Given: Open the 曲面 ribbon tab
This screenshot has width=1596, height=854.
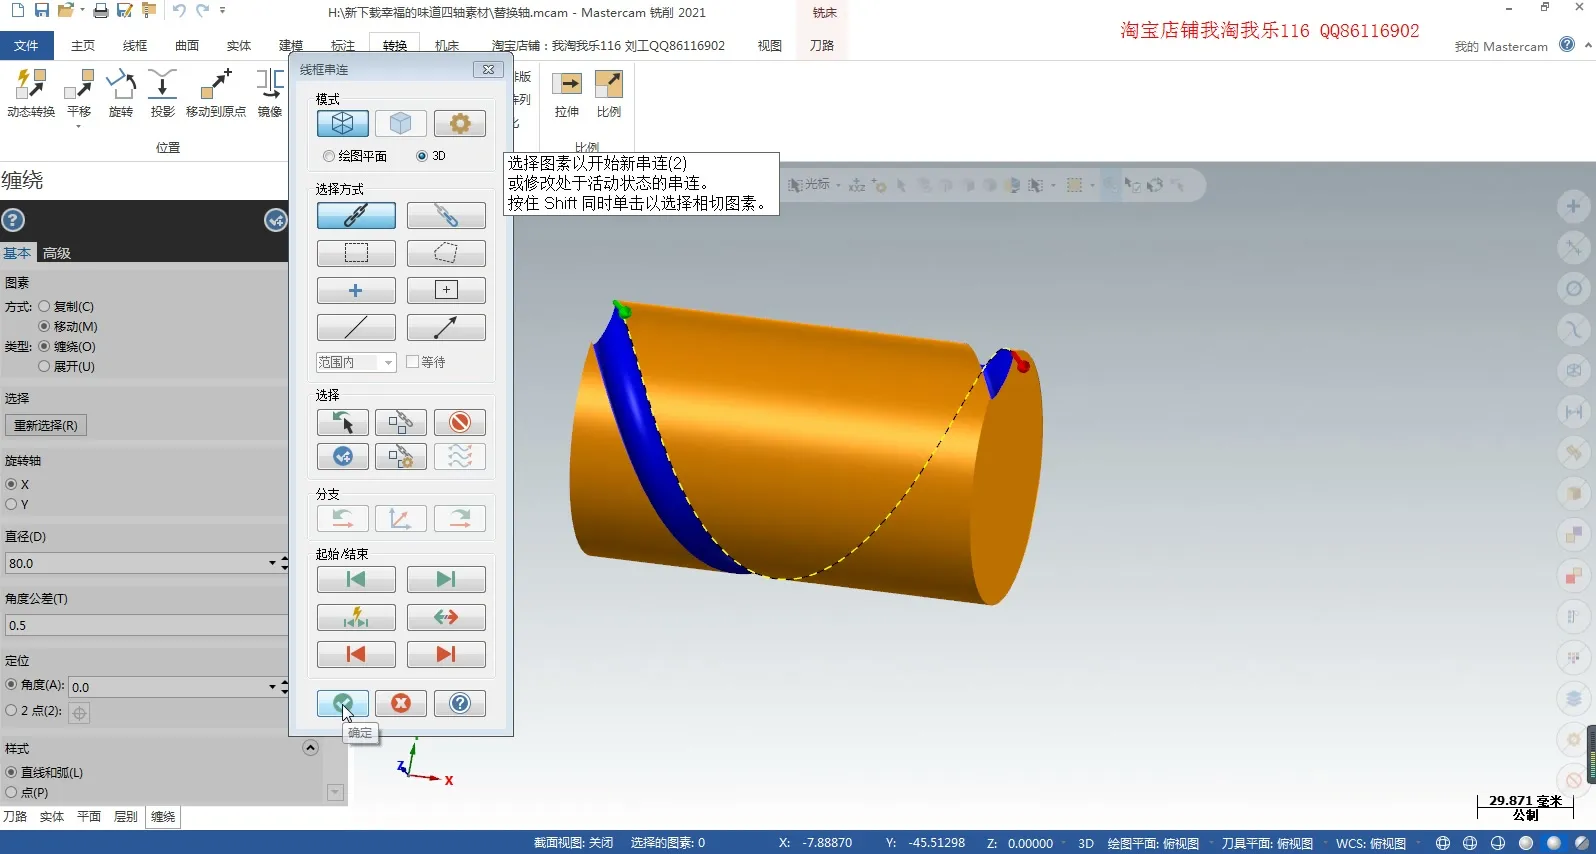Looking at the screenshot, I should (x=187, y=45).
